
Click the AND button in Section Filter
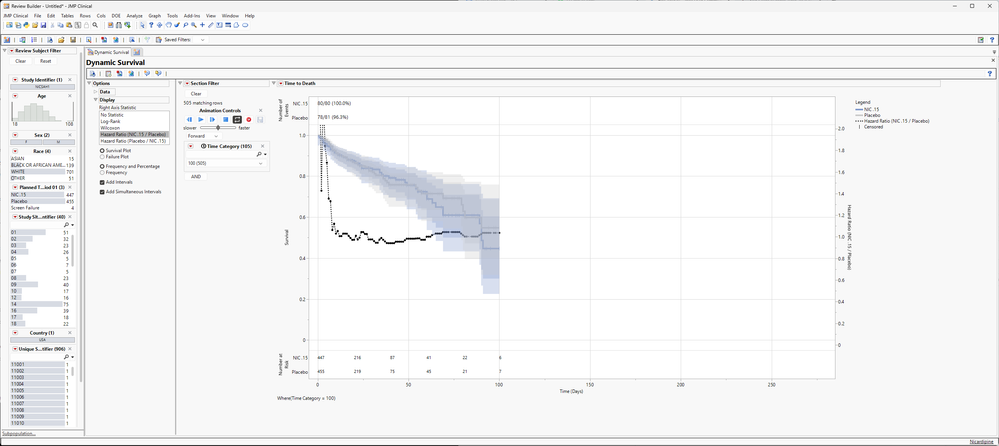point(196,176)
